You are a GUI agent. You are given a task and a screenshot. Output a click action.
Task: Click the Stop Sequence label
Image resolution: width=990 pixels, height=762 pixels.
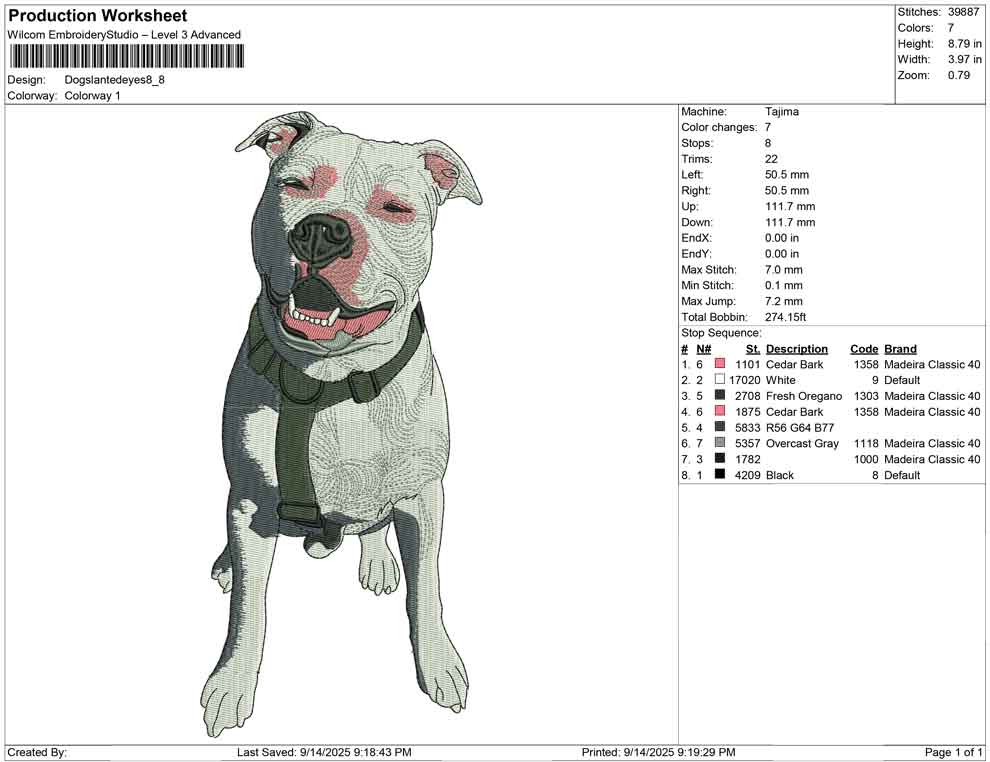[x=721, y=333]
